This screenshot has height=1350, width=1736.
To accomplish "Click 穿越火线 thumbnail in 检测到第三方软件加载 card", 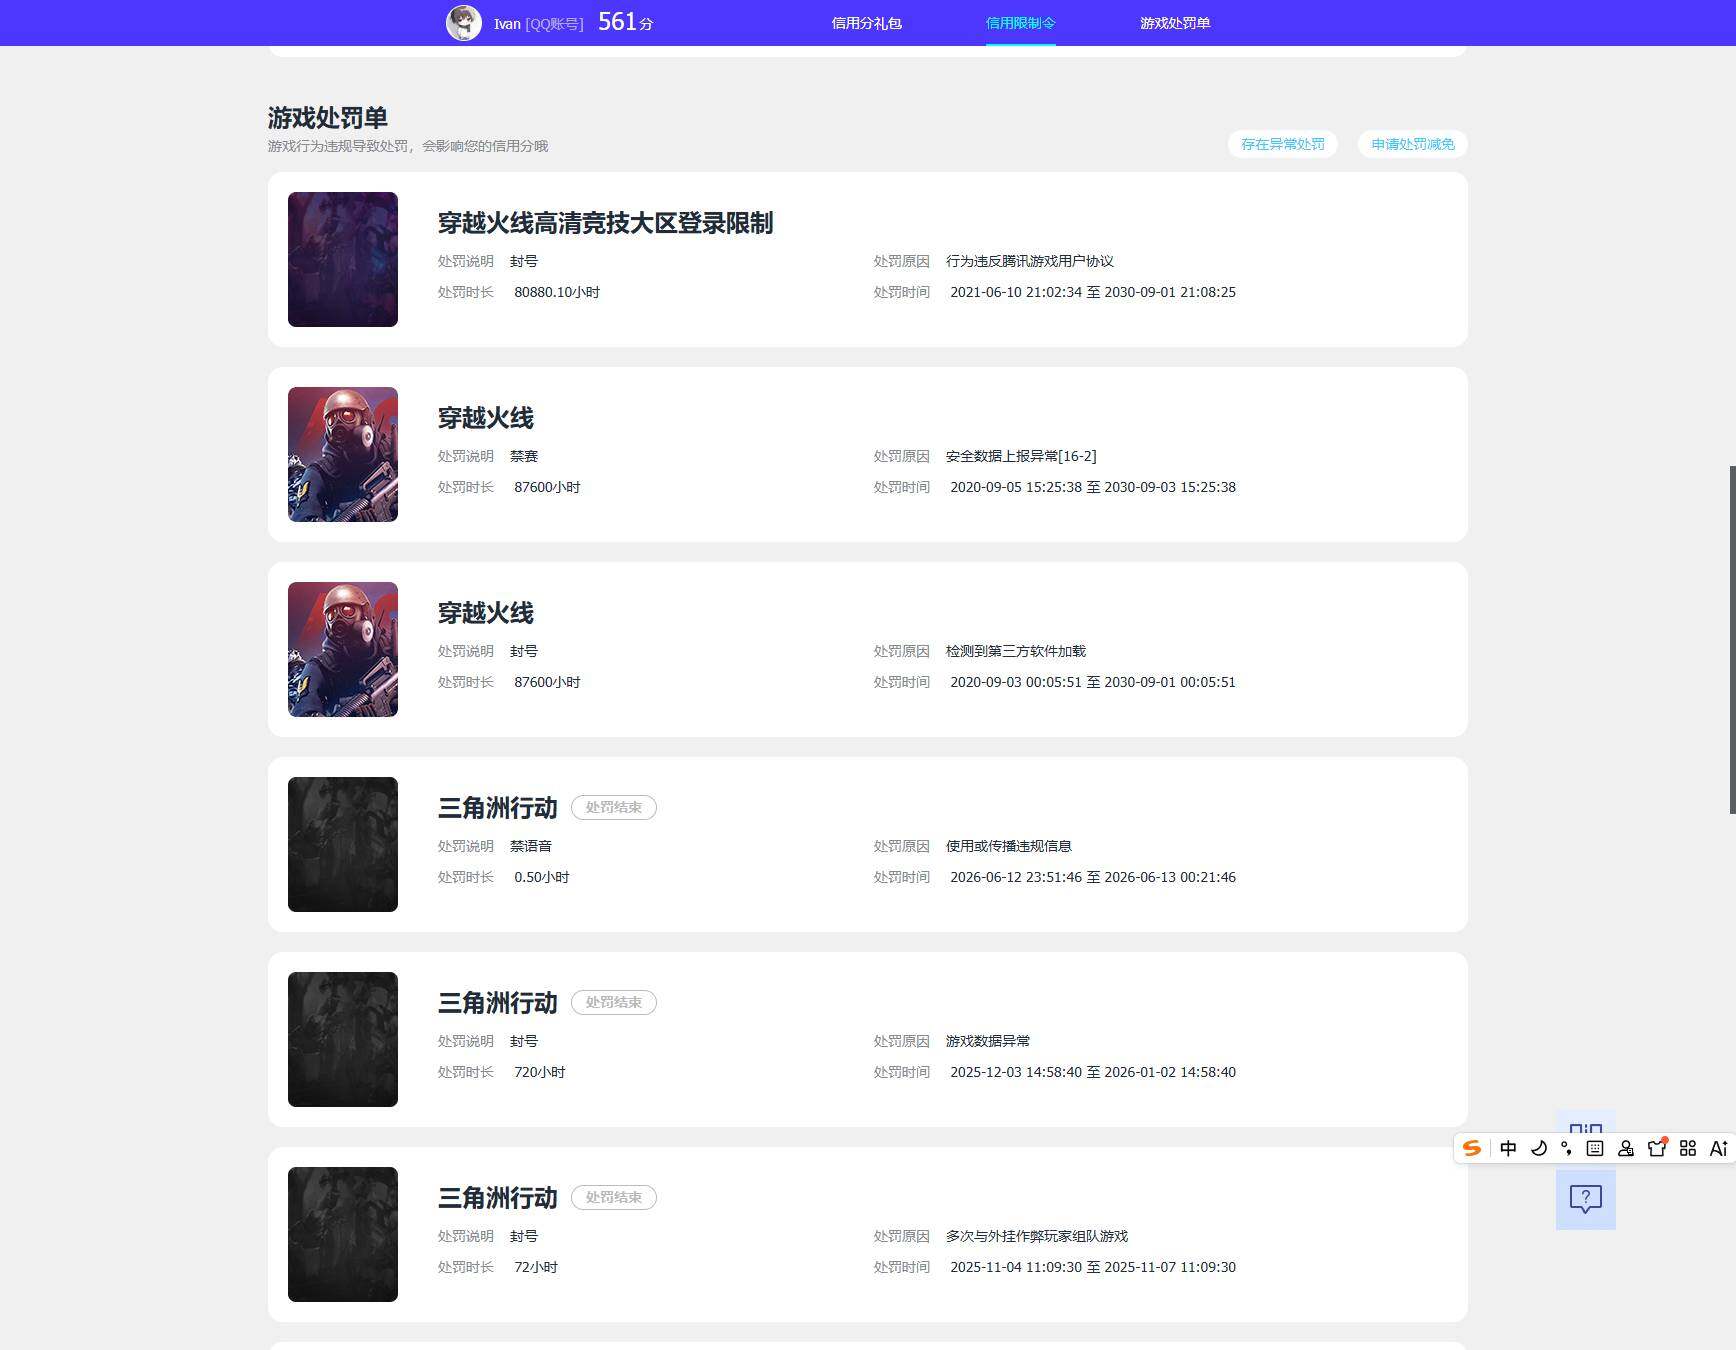I will pyautogui.click(x=343, y=649).
